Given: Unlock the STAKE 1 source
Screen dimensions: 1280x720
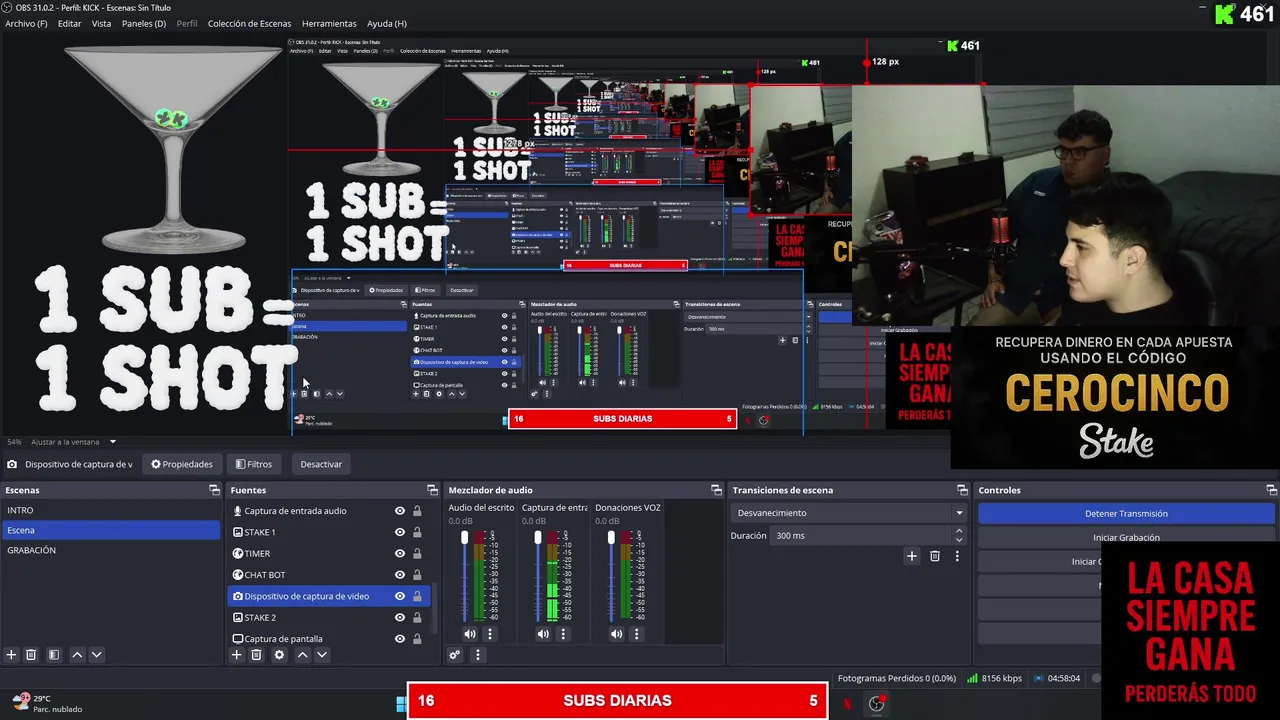Looking at the screenshot, I should 417,532.
